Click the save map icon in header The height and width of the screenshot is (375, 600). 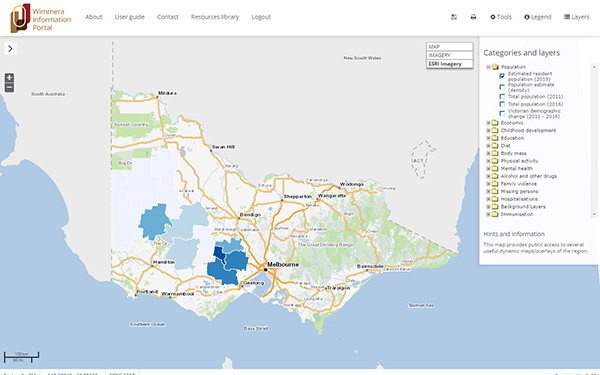pyautogui.click(x=454, y=17)
